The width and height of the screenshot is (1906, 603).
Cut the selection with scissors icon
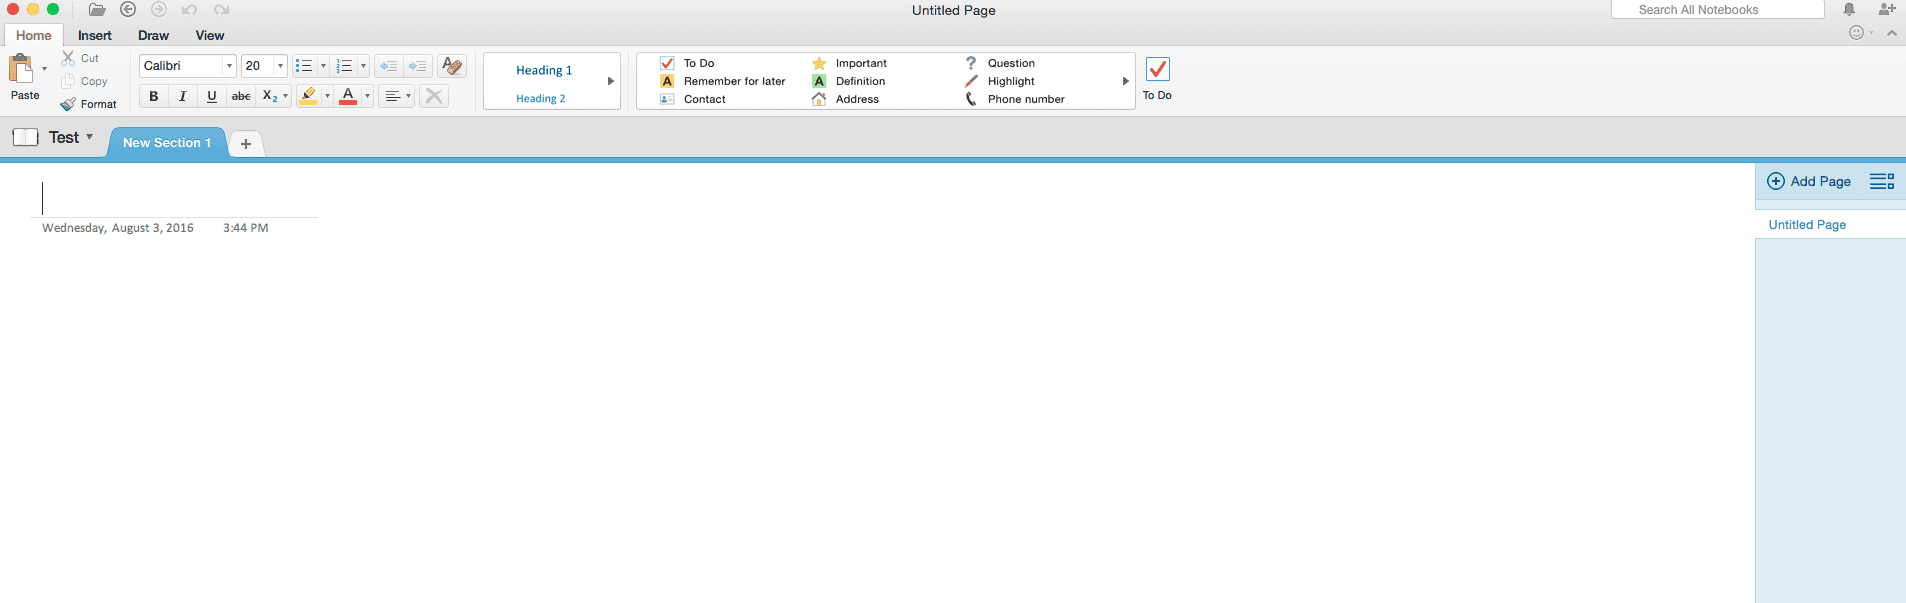(x=68, y=58)
